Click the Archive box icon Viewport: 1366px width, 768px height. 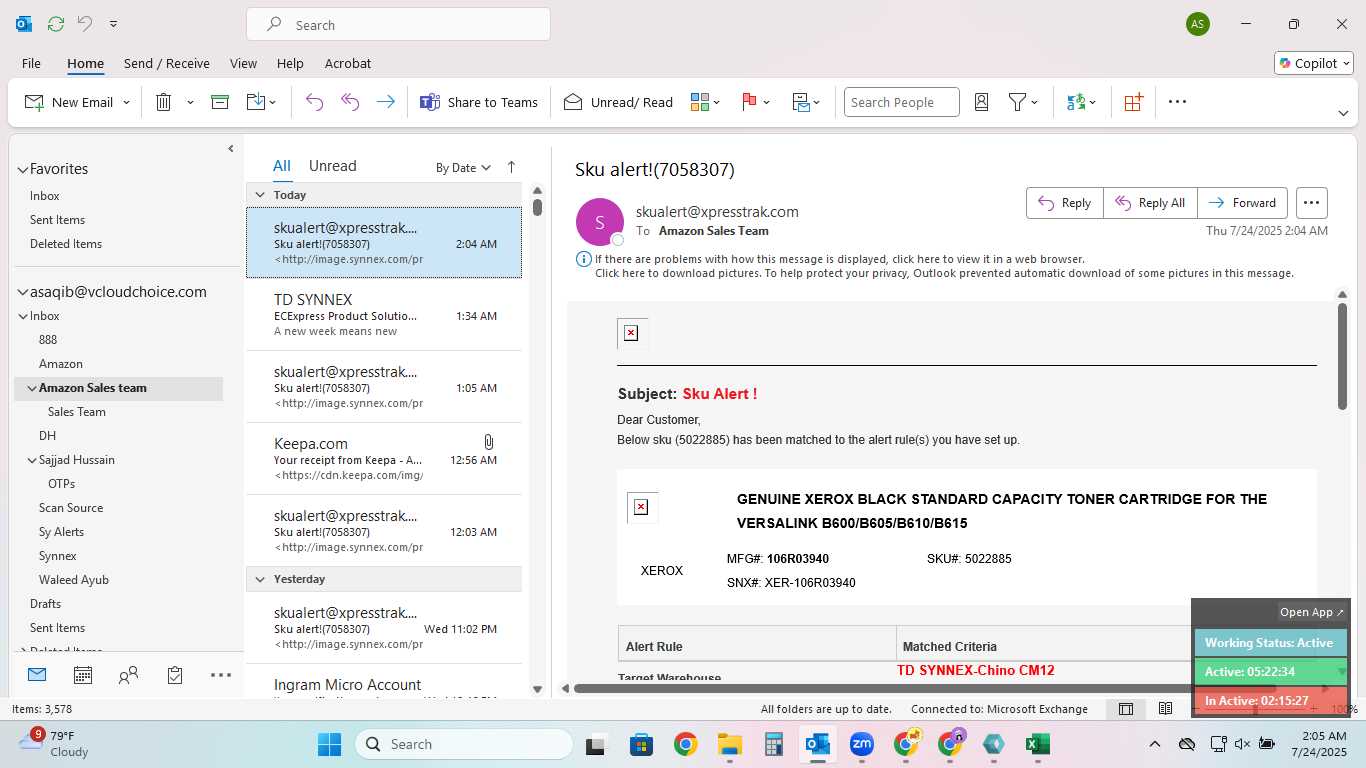point(220,102)
